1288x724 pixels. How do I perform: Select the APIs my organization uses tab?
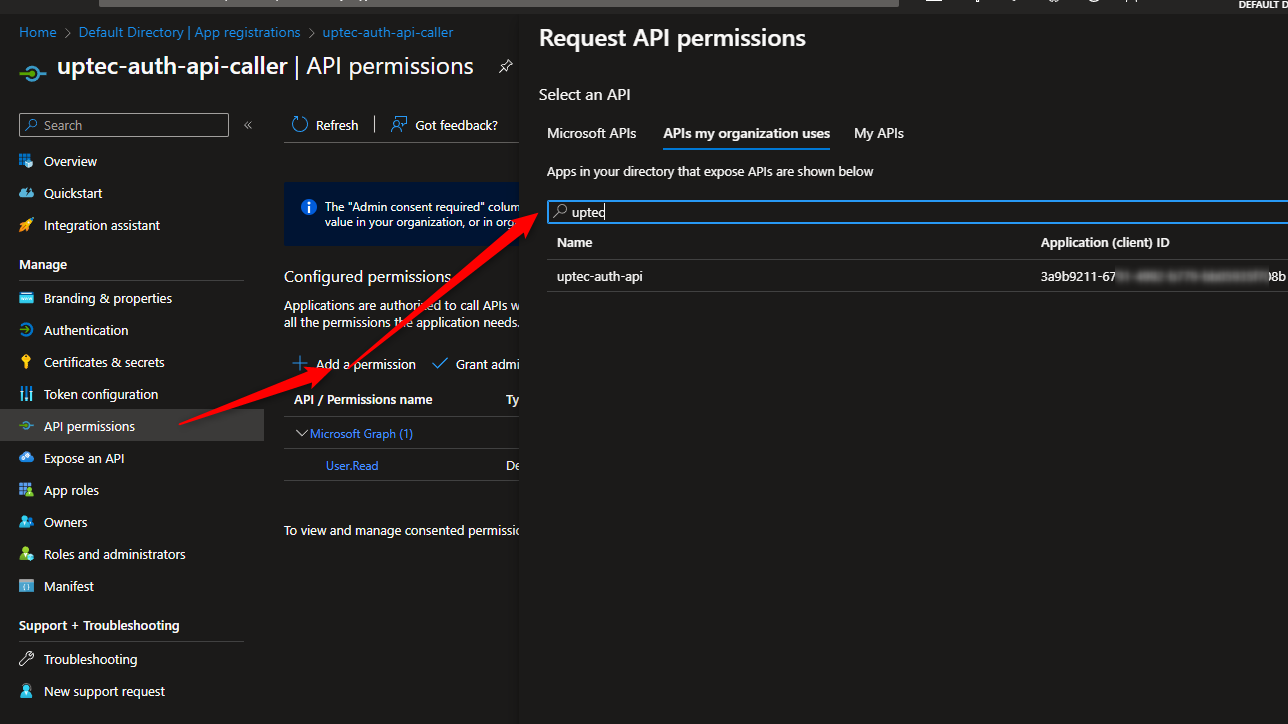tap(746, 133)
